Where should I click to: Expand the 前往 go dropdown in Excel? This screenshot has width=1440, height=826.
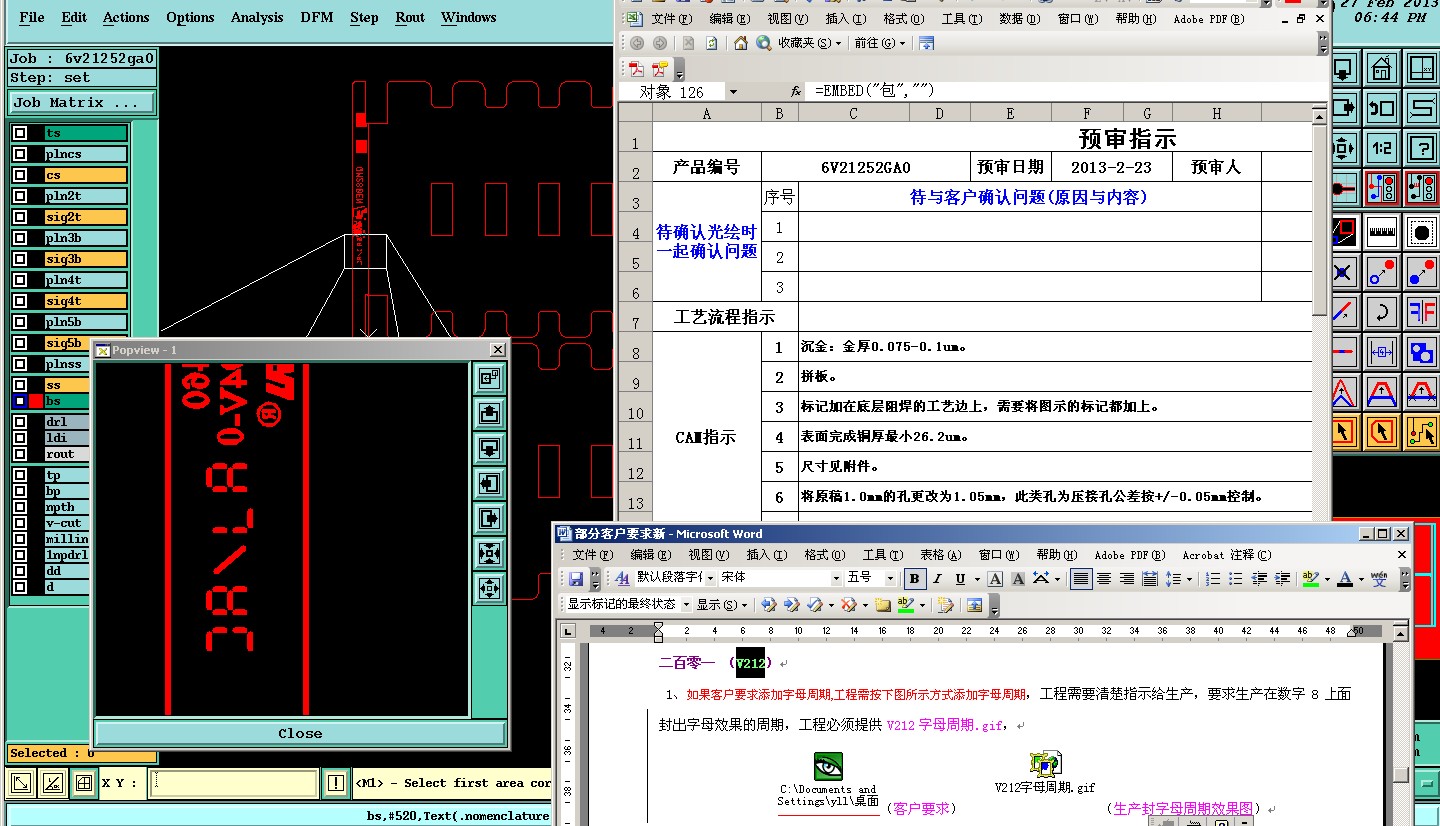point(880,43)
